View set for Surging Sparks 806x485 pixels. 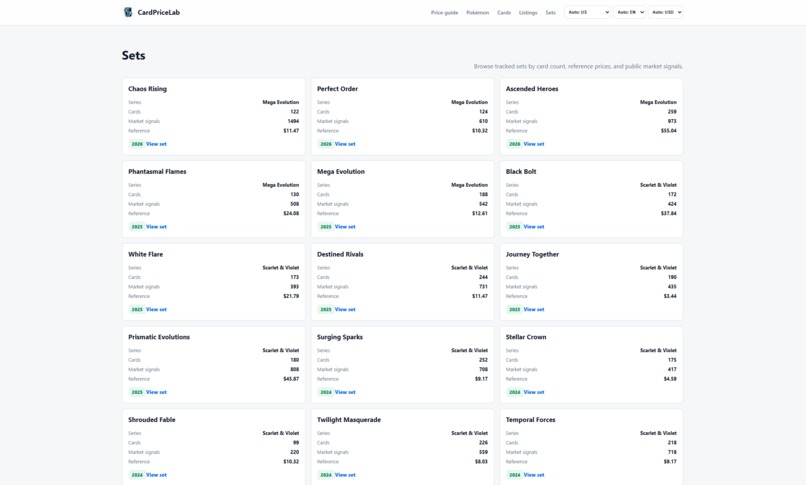pyautogui.click(x=345, y=392)
